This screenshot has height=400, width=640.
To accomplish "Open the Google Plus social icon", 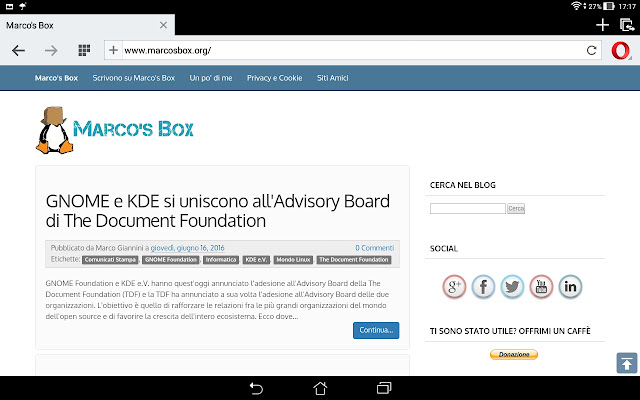I will coord(454,287).
